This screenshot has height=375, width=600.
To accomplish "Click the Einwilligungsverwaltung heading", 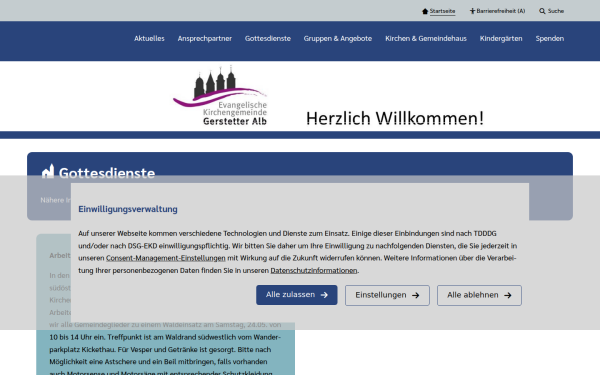I will click(128, 209).
